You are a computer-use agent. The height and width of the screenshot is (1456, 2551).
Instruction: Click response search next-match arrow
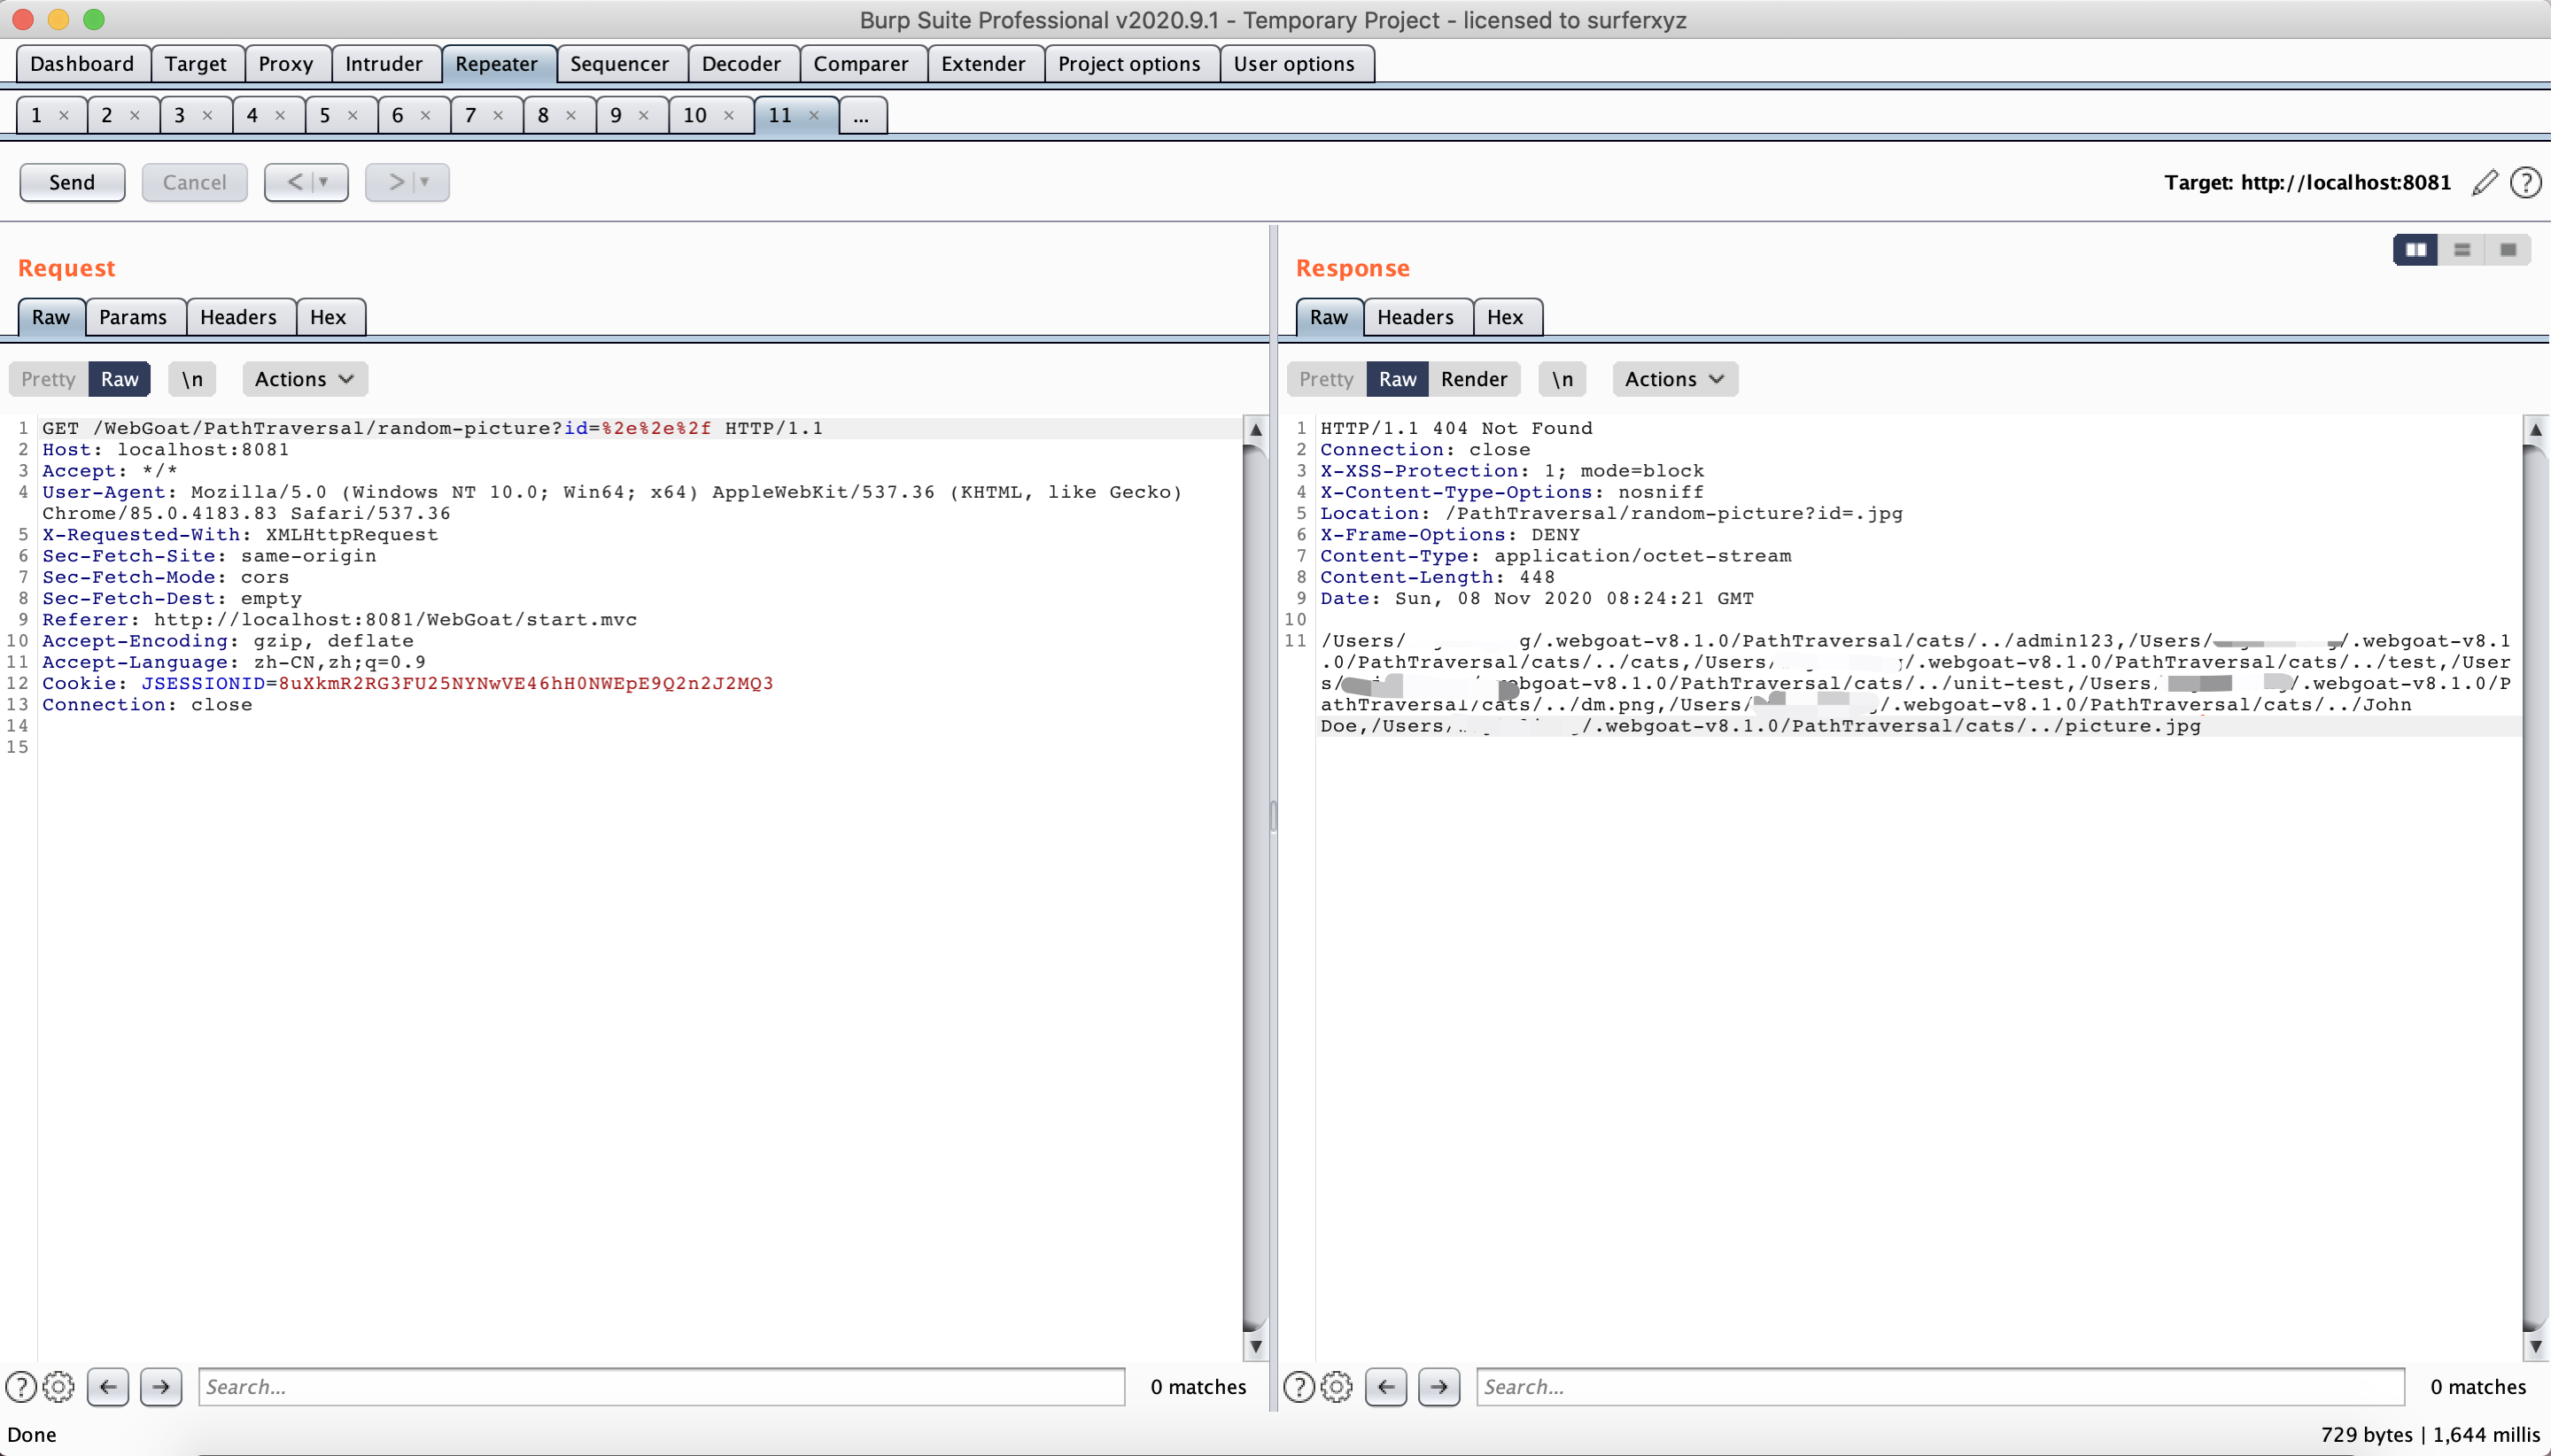click(1438, 1386)
